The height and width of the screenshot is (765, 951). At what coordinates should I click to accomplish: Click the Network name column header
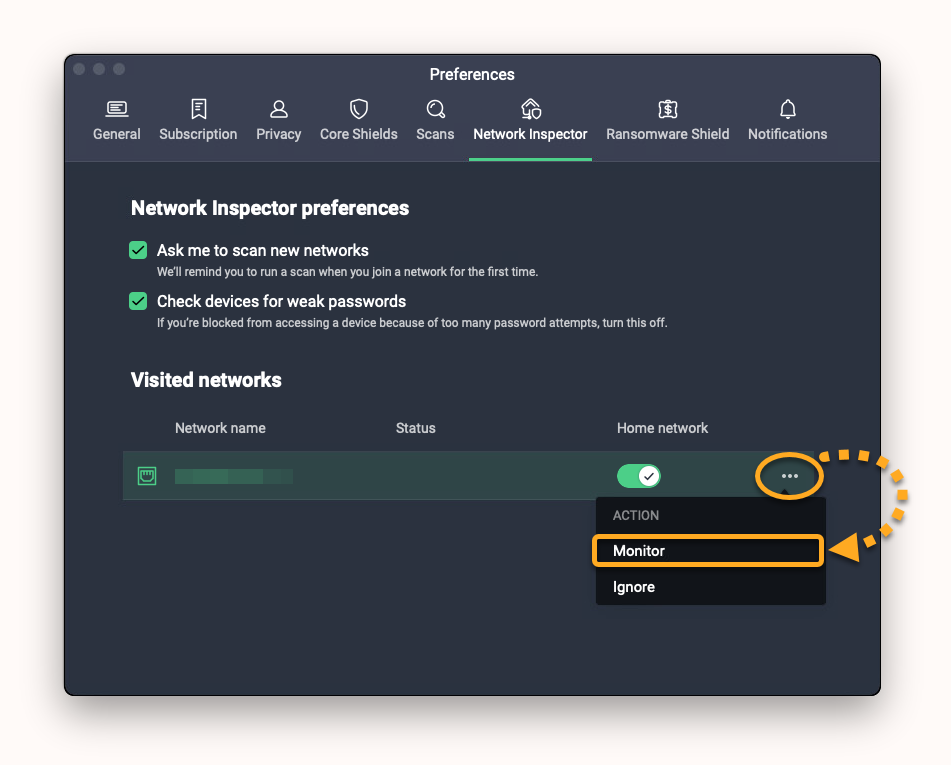coord(220,428)
